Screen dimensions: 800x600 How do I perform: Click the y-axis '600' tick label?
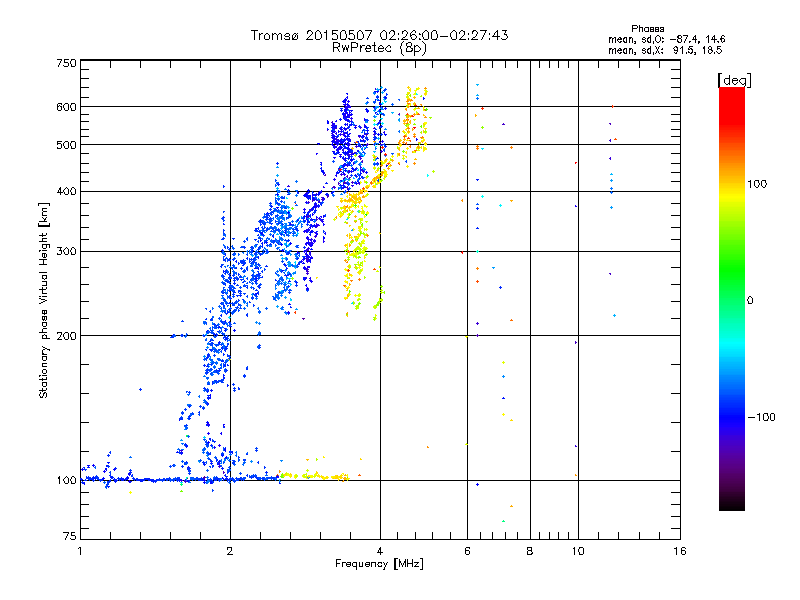(x=66, y=107)
